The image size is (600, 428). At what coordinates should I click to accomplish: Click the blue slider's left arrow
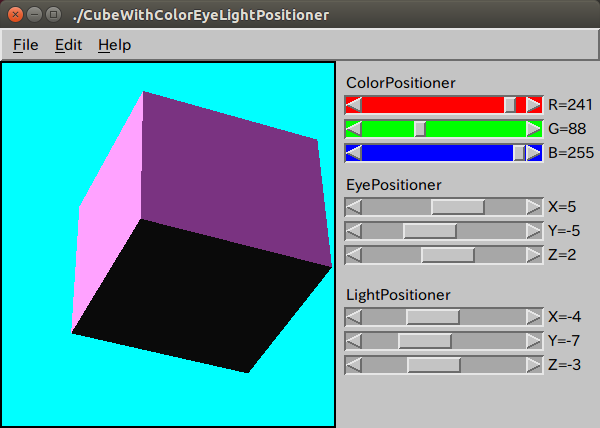pyautogui.click(x=354, y=153)
